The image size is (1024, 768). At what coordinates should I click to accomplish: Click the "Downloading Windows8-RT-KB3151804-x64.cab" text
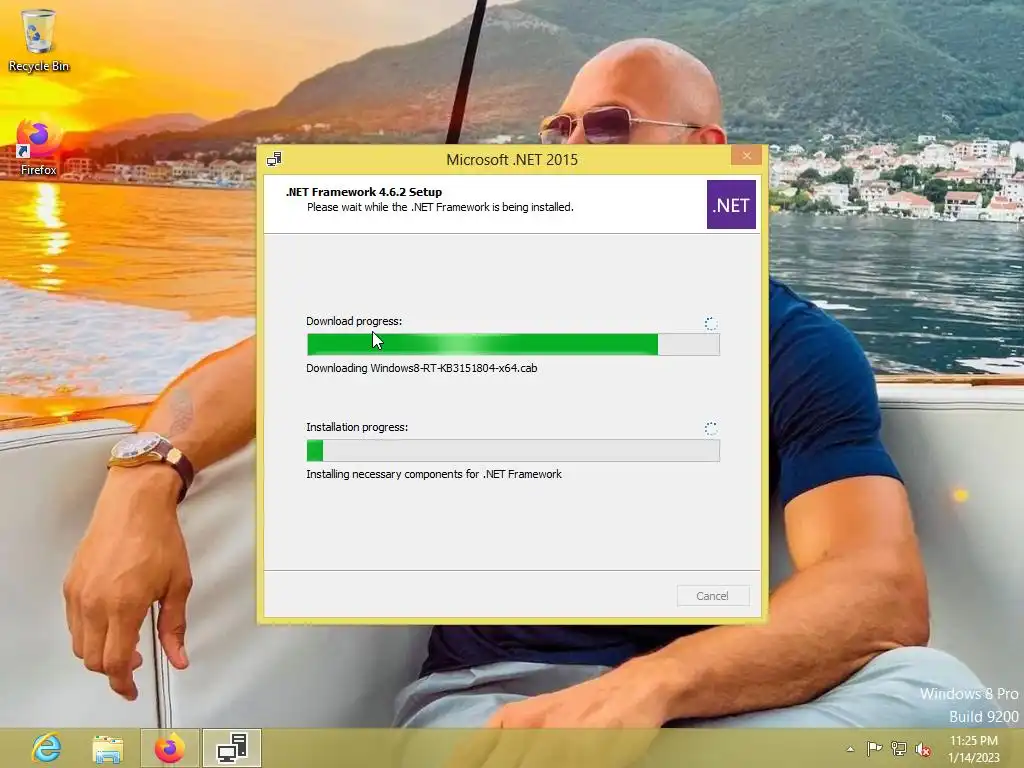(422, 368)
